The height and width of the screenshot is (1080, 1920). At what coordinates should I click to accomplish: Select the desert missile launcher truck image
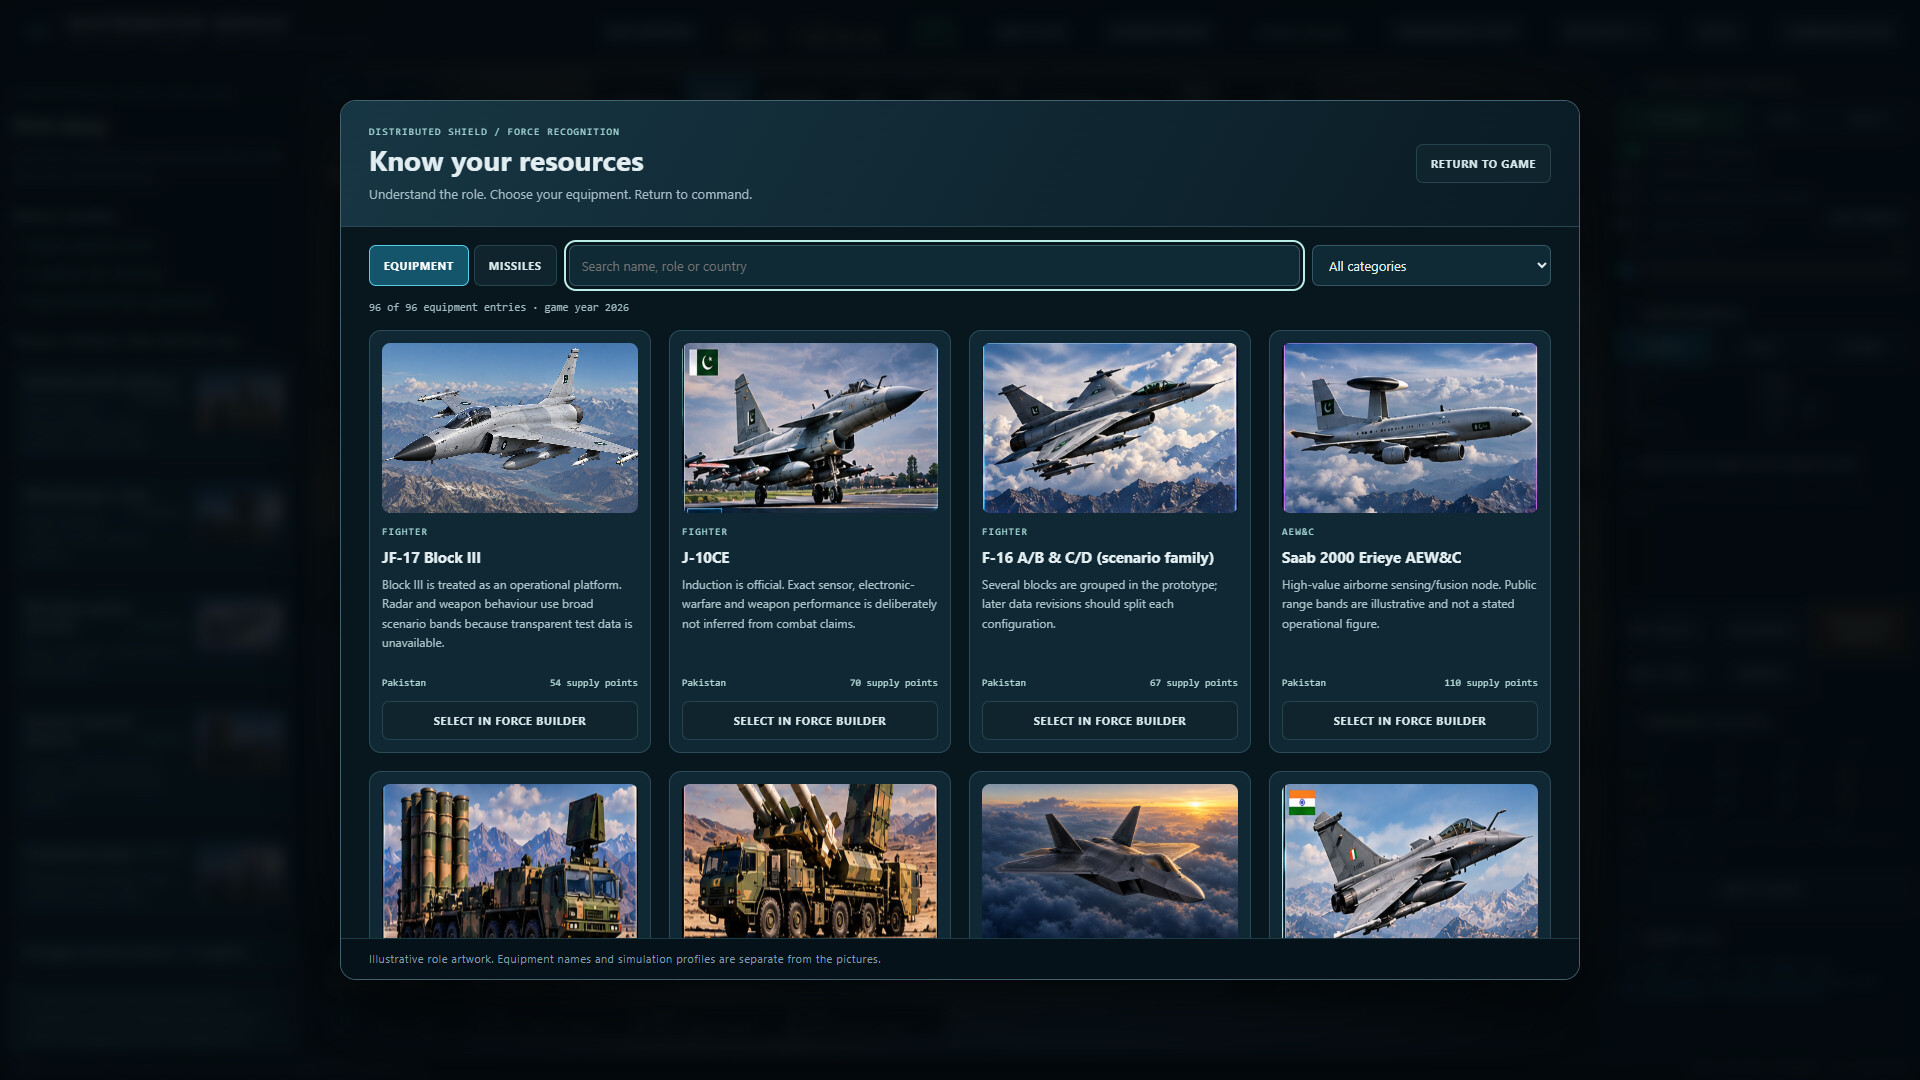pos(809,861)
